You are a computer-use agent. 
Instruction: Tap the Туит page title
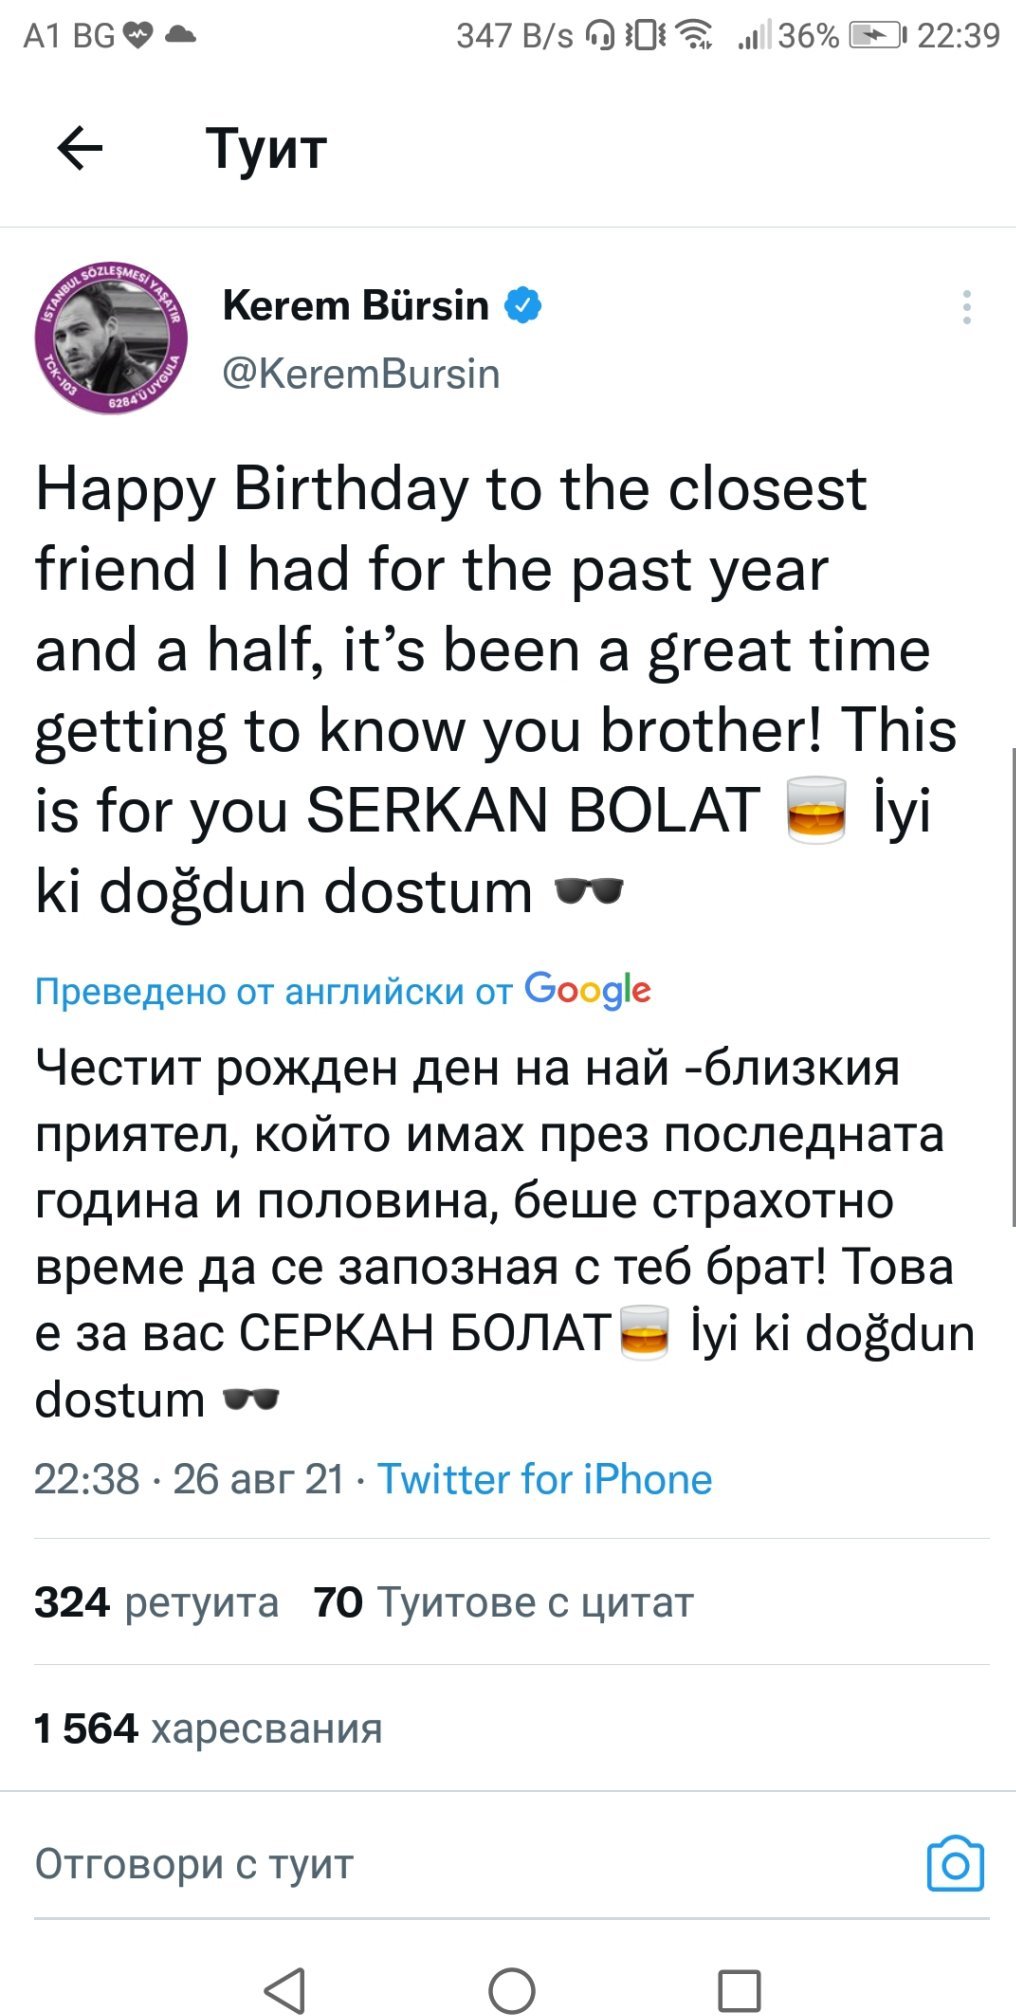pyautogui.click(x=267, y=149)
